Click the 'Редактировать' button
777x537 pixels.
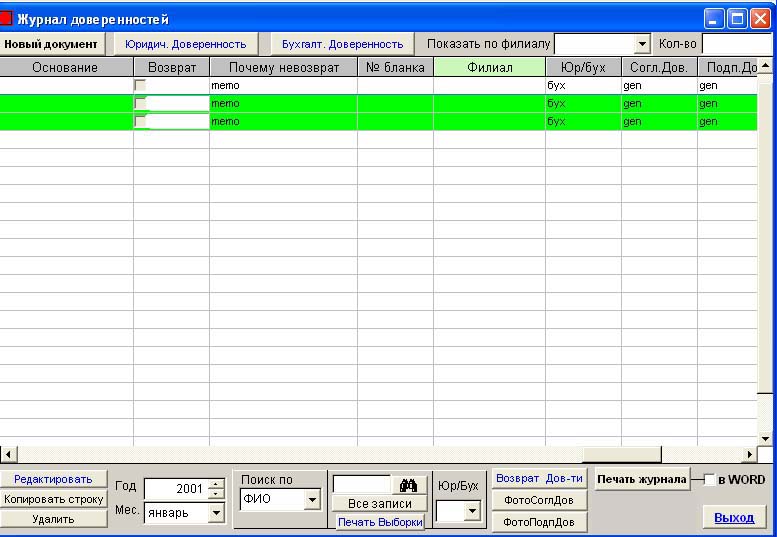(x=53, y=479)
